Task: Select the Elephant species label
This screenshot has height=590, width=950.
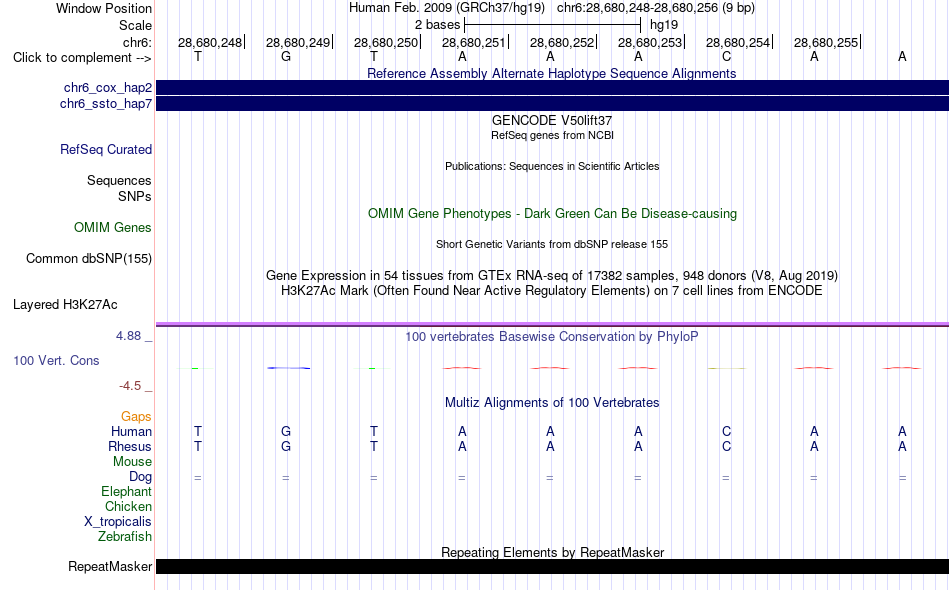Action: [x=126, y=491]
